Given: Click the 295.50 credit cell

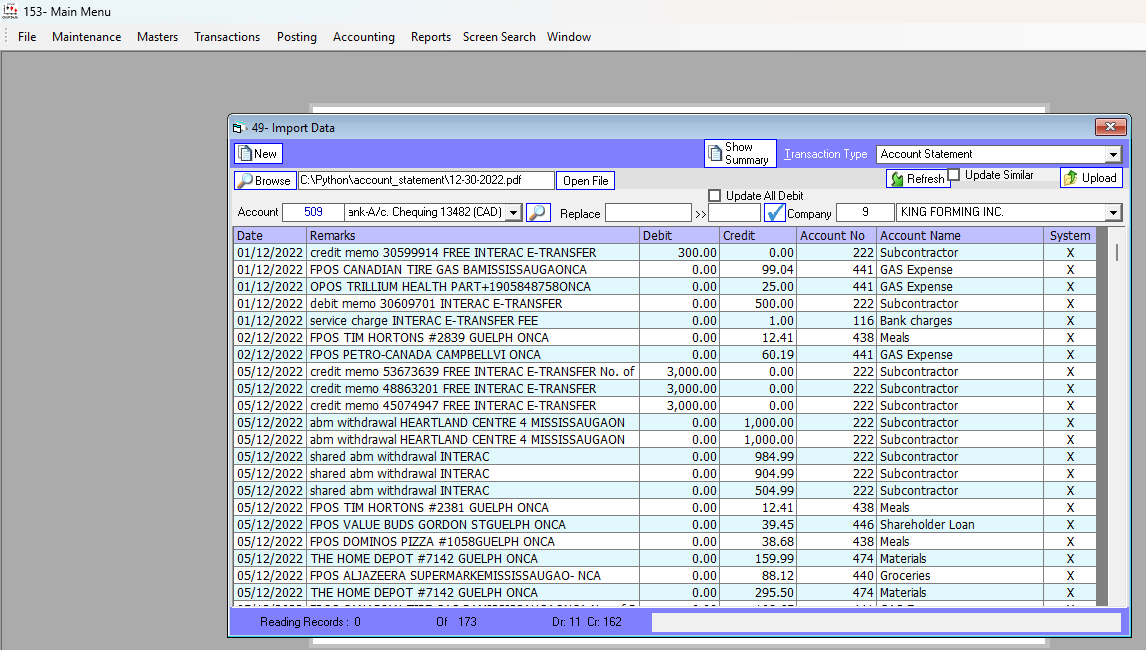Looking at the screenshot, I should coord(758,592).
